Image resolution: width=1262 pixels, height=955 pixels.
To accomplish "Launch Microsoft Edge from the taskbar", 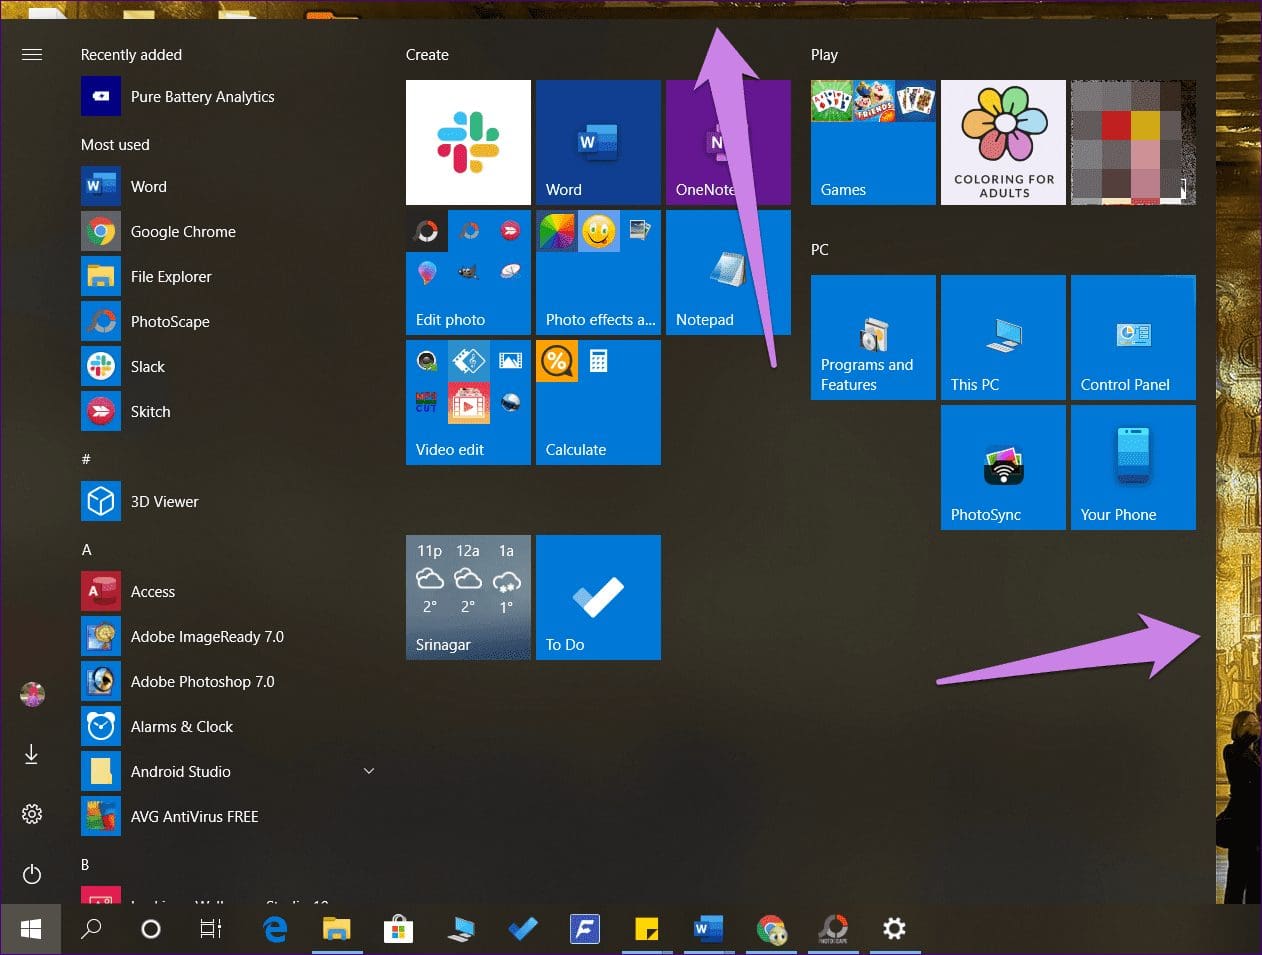I will [x=275, y=929].
